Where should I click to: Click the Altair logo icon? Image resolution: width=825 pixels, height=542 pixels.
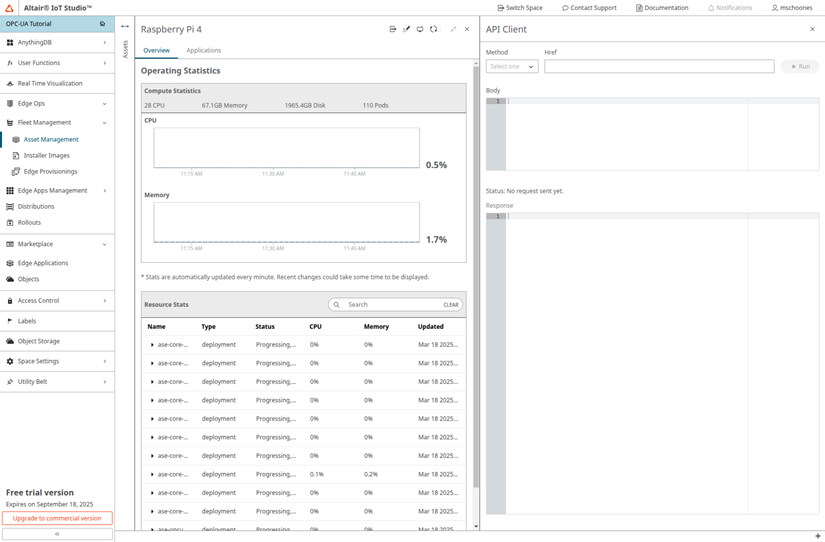9,8
